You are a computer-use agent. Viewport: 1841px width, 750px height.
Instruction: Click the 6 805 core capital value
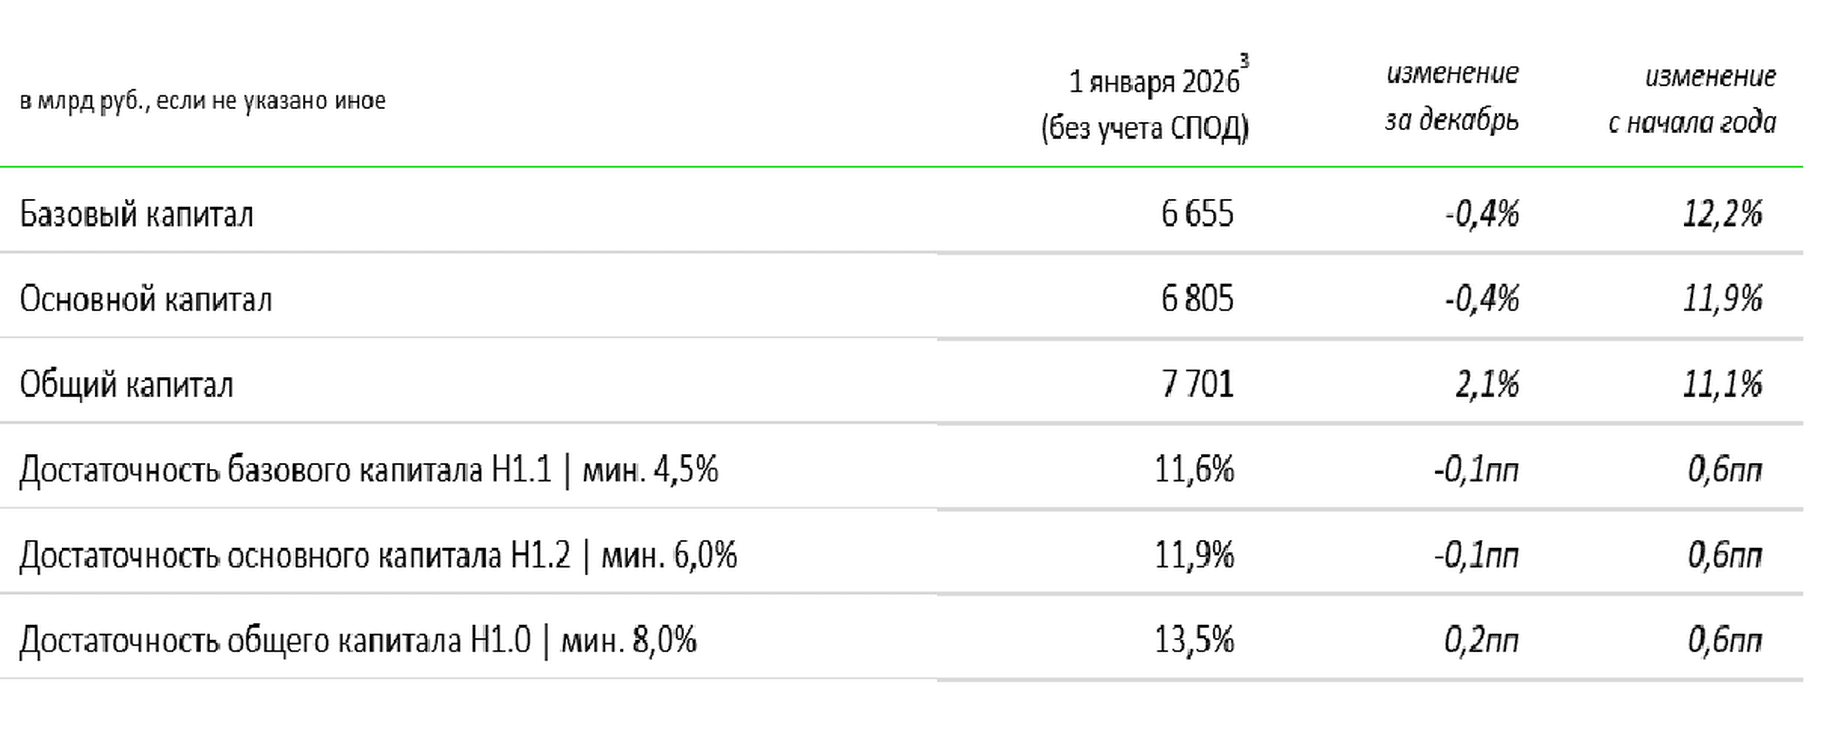tap(1197, 299)
